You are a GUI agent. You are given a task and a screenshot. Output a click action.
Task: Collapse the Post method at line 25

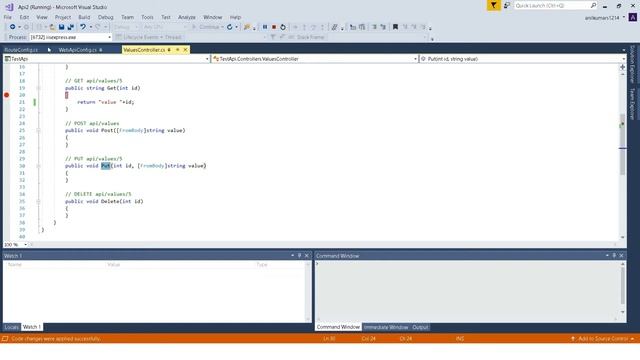38,131
